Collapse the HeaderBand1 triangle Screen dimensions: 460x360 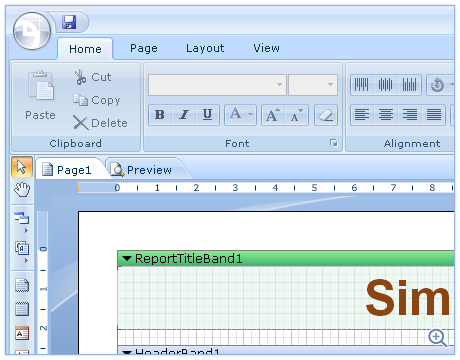[127, 352]
